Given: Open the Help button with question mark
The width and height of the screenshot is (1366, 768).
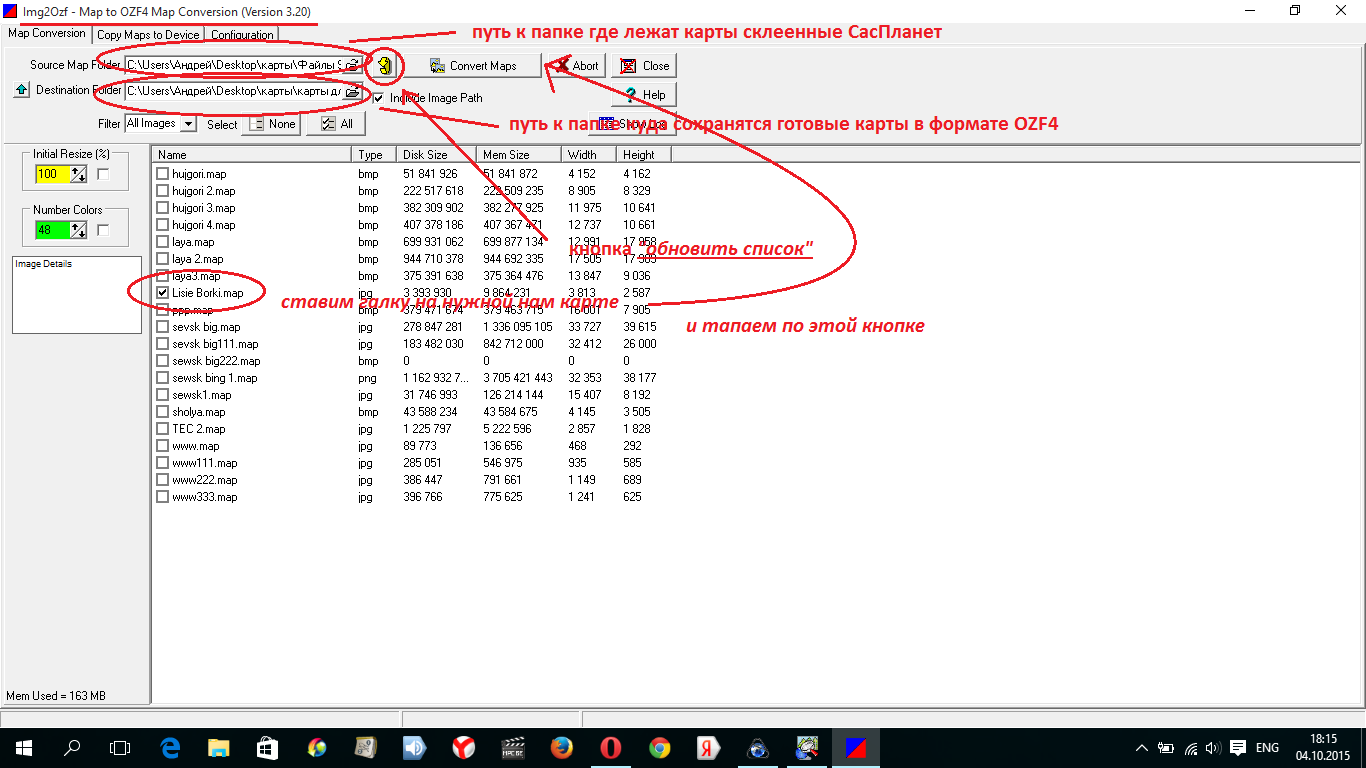Looking at the screenshot, I should pyautogui.click(x=644, y=95).
